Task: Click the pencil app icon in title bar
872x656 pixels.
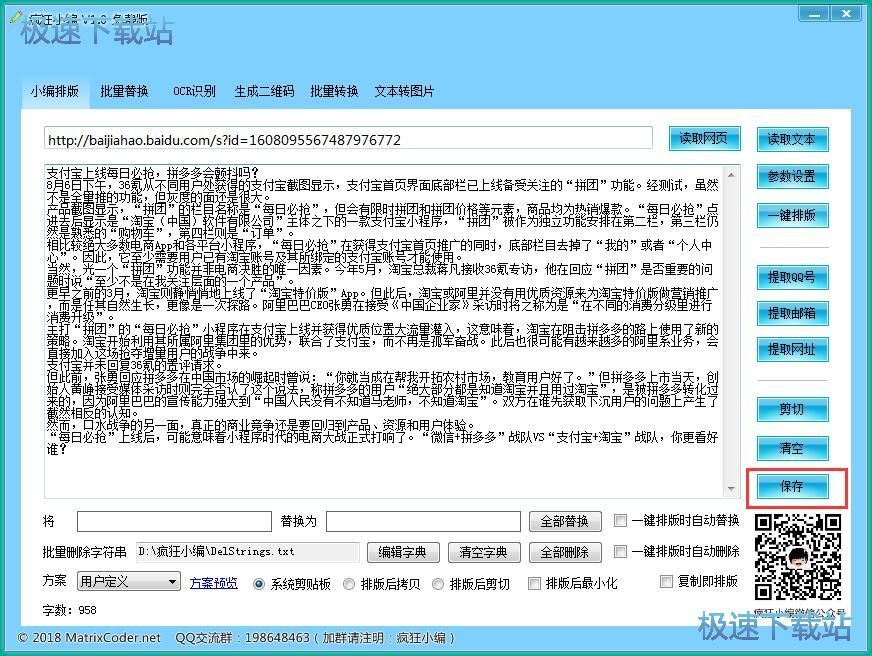Action: [x=16, y=18]
